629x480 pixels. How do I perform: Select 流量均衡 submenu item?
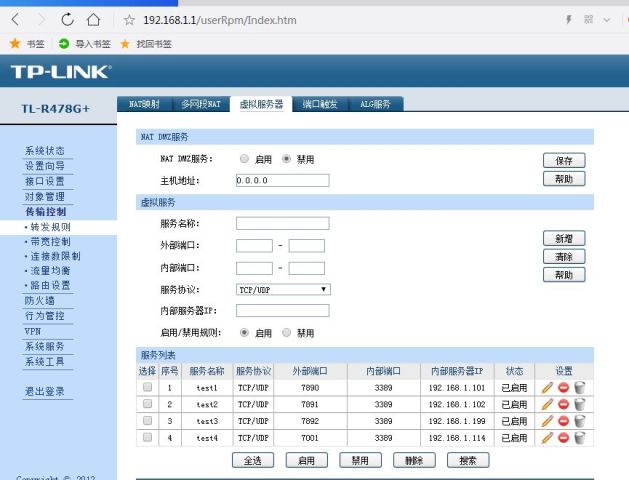pyautogui.click(x=51, y=271)
